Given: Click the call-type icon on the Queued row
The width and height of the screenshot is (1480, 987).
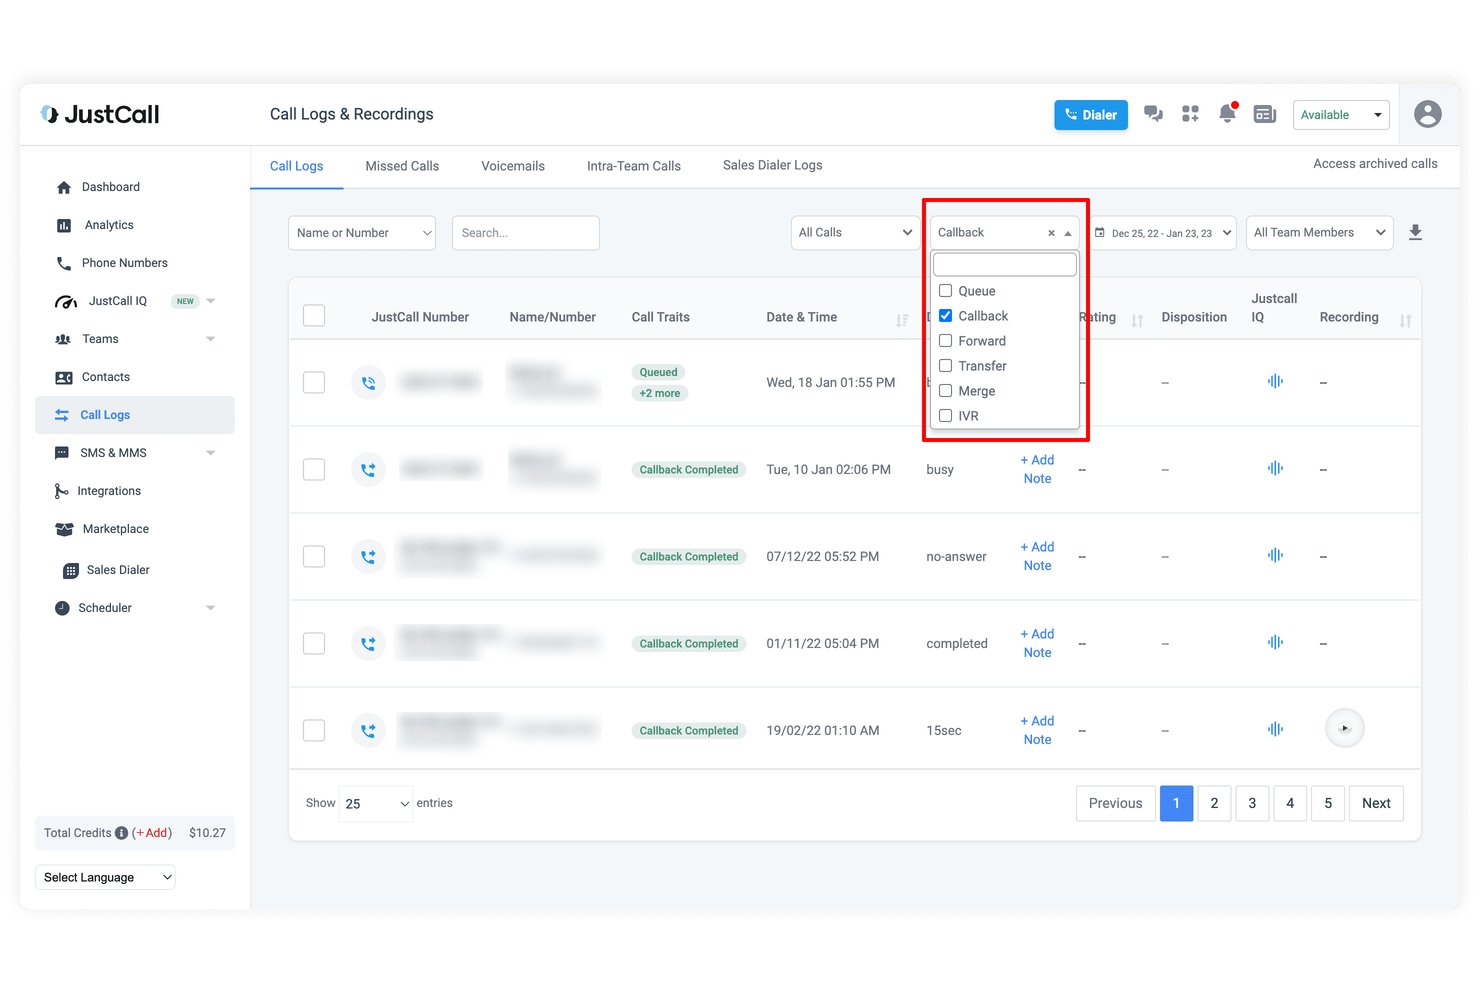Looking at the screenshot, I should tap(368, 382).
